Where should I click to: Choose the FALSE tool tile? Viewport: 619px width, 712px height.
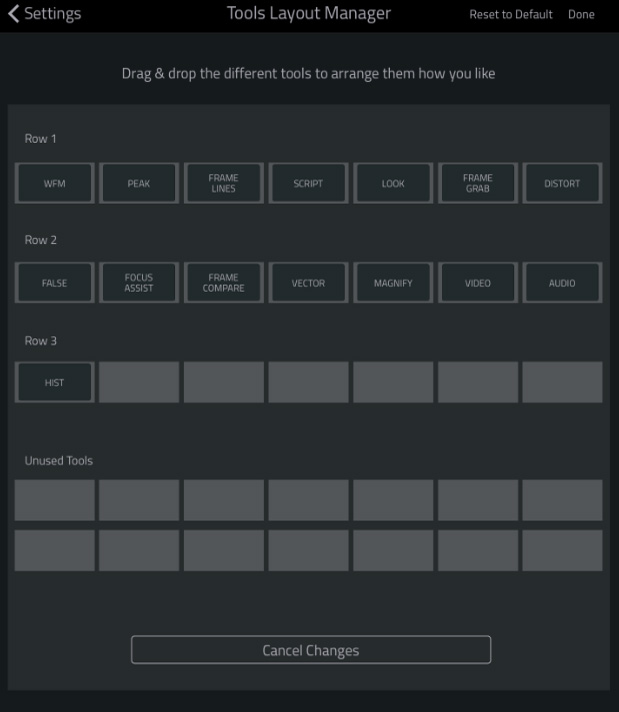click(54, 282)
